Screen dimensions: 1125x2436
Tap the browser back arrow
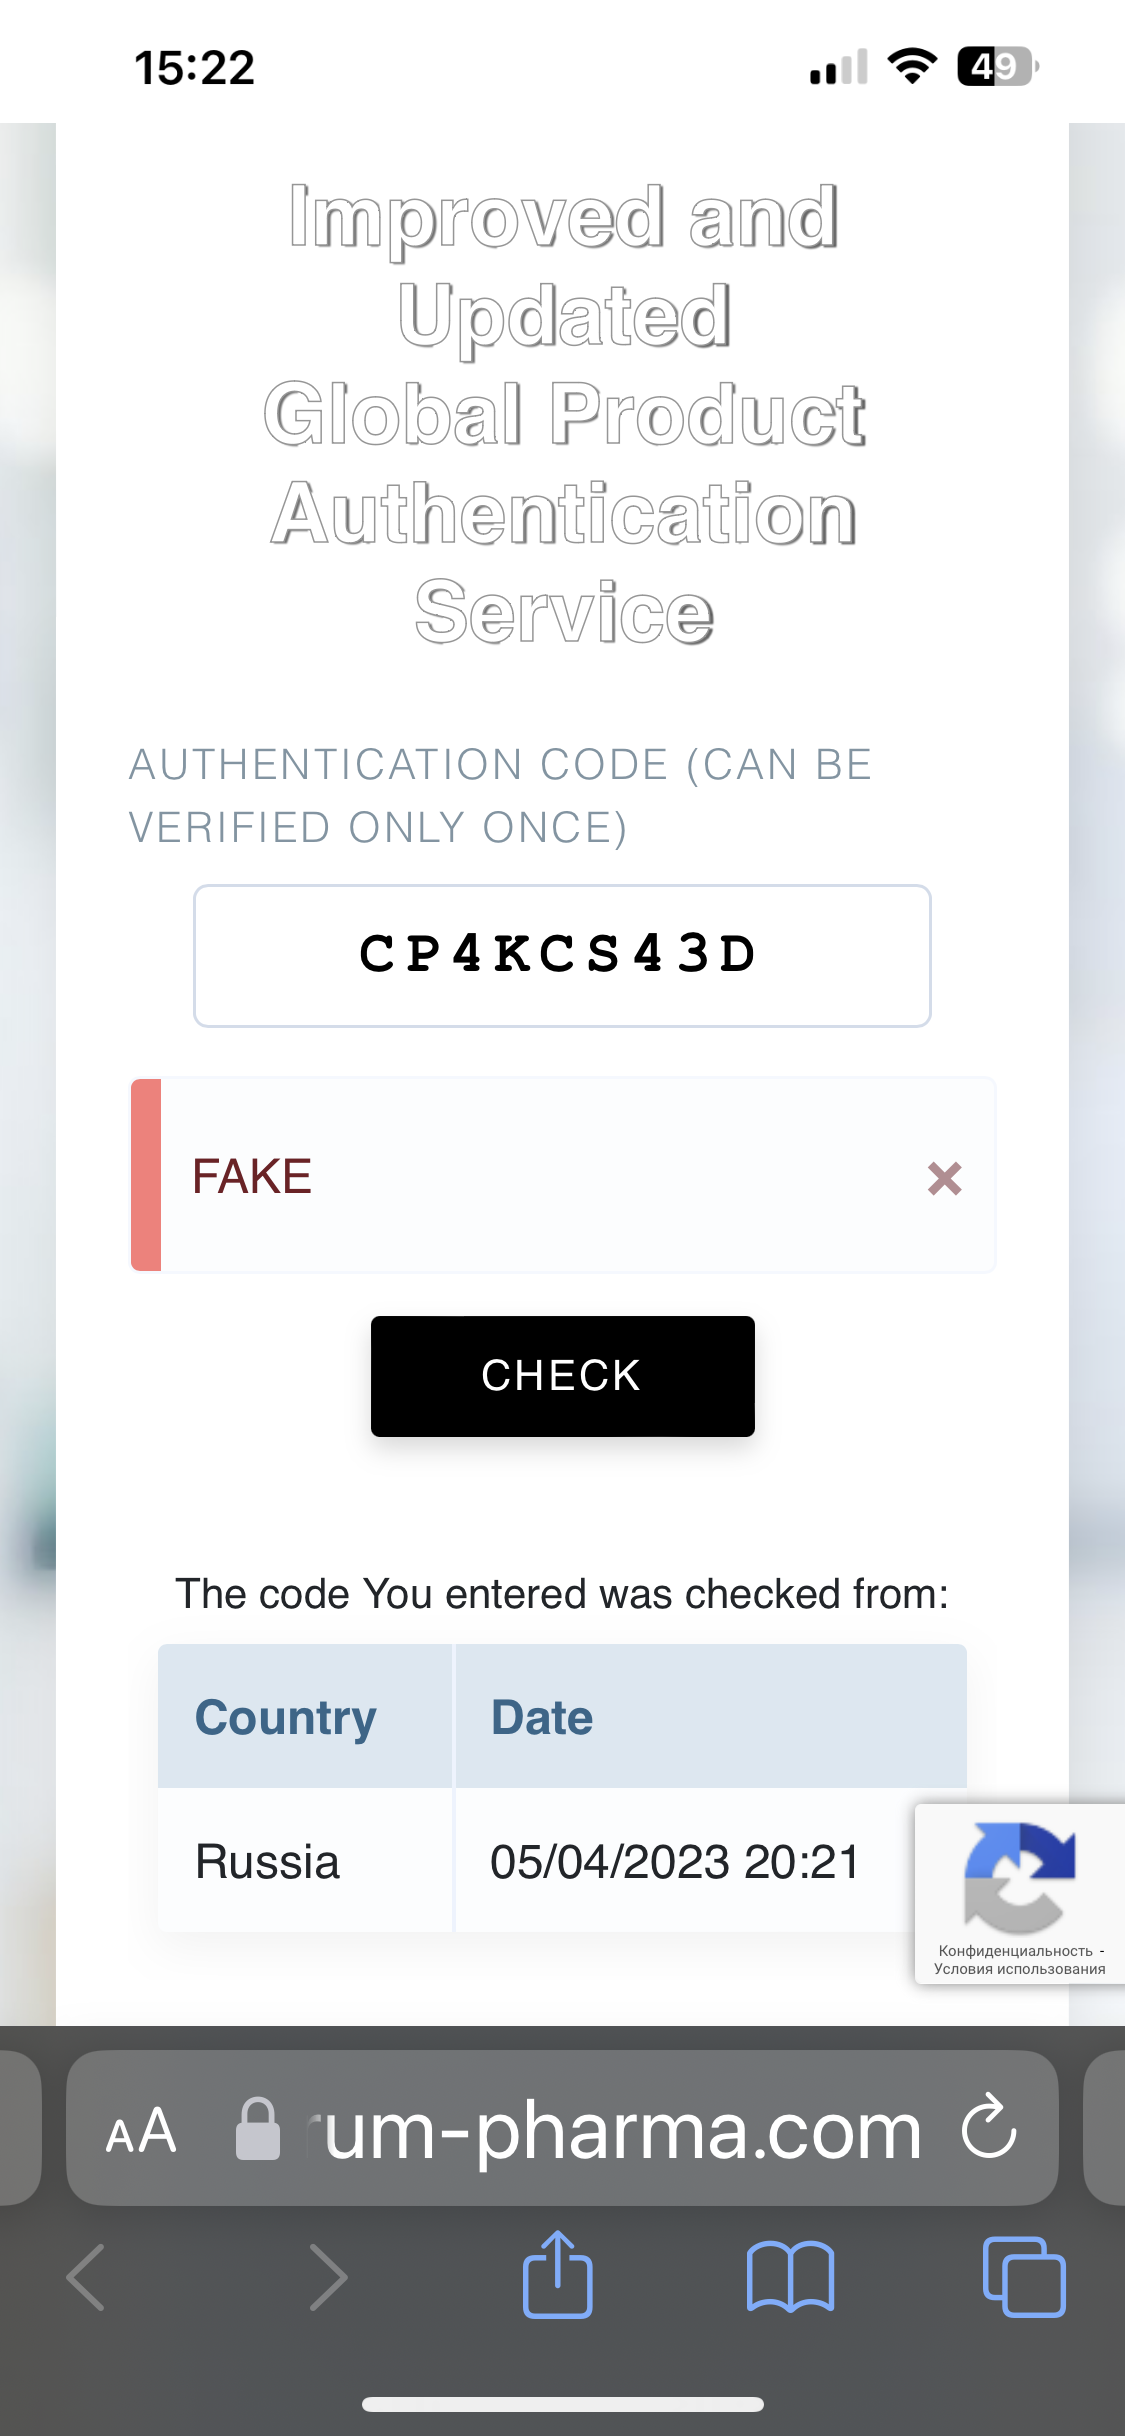[86, 2277]
